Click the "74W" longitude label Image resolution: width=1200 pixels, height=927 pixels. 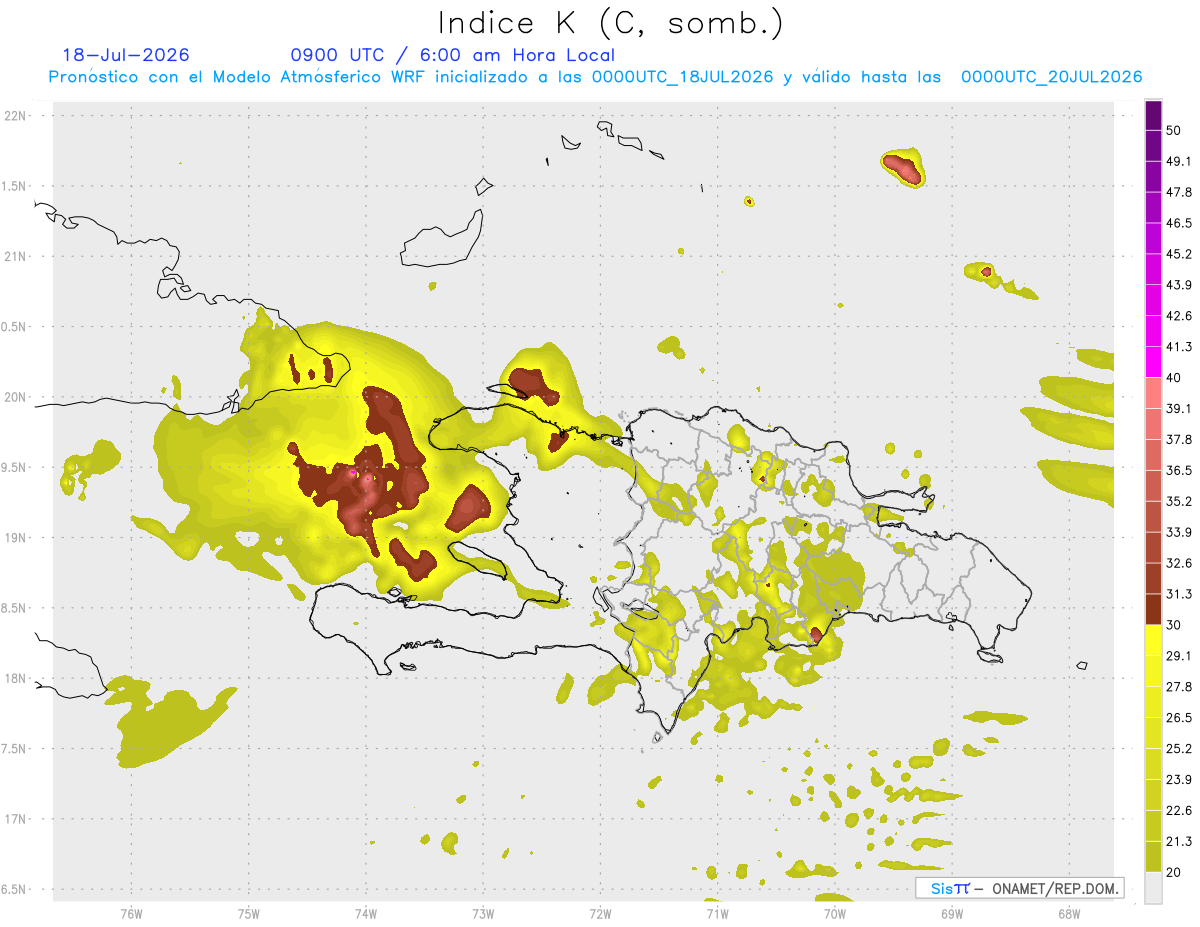click(x=366, y=914)
